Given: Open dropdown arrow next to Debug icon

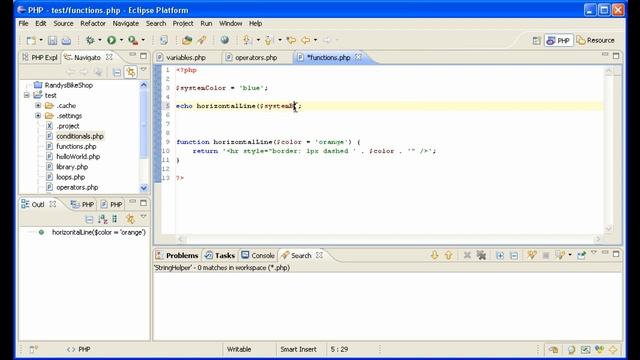Looking at the screenshot, I should [x=100, y=40].
